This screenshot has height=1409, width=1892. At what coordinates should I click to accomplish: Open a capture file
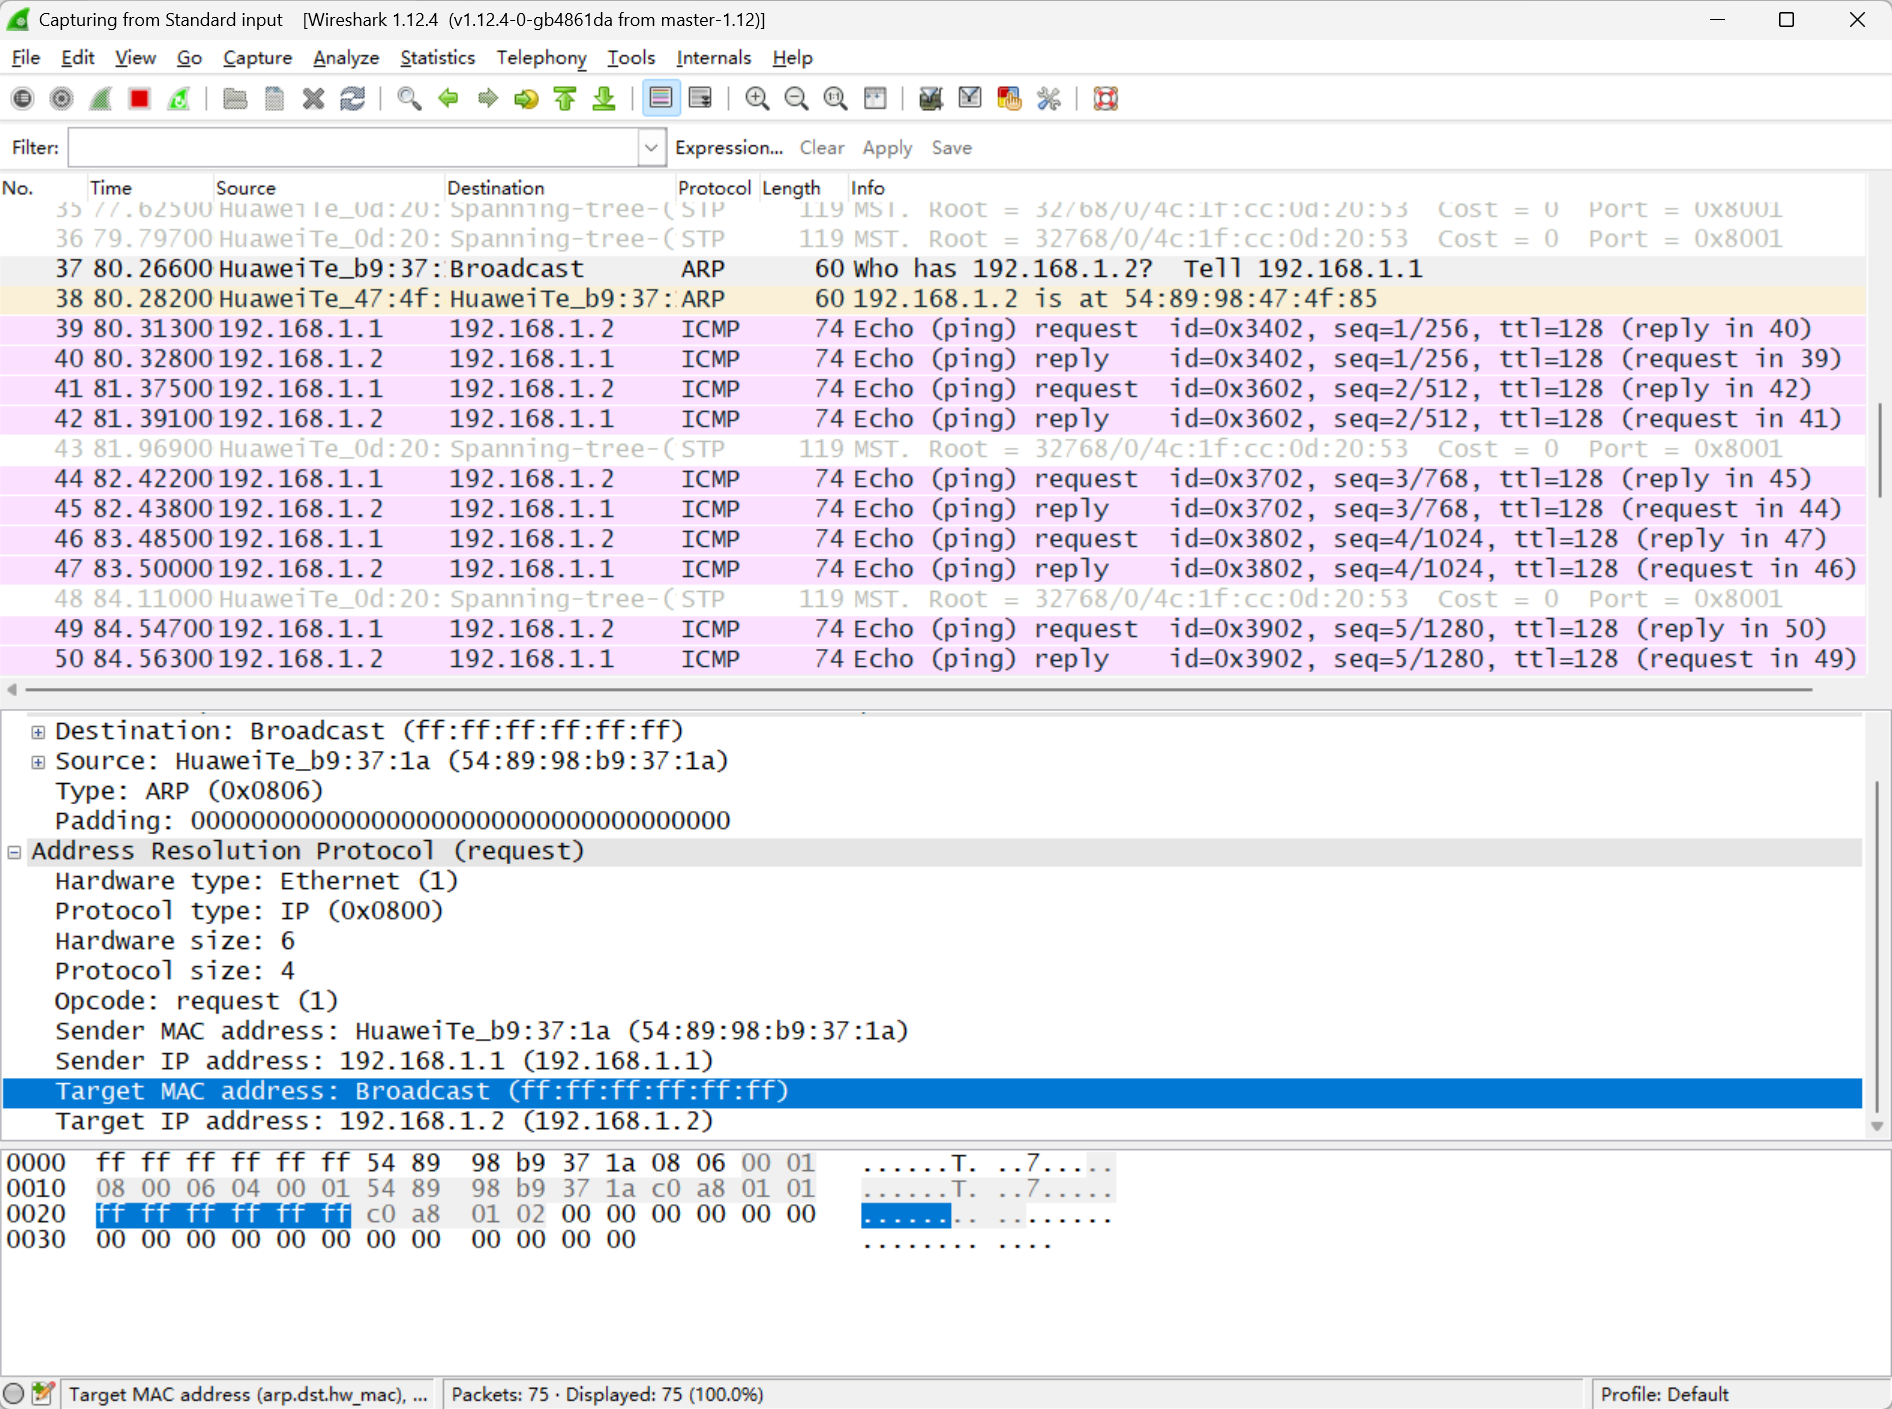tap(235, 98)
